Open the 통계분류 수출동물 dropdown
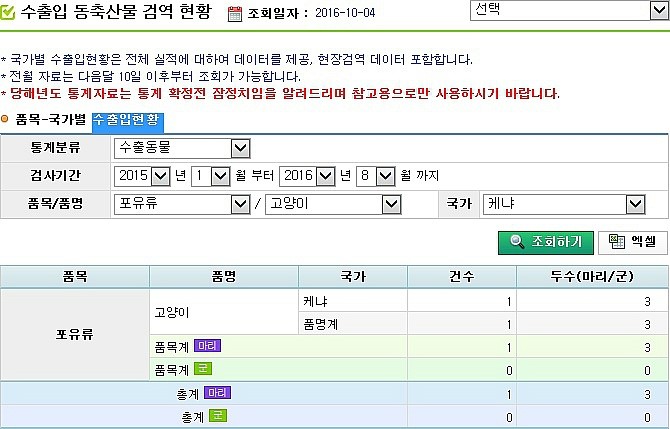670x429 pixels. (182, 148)
